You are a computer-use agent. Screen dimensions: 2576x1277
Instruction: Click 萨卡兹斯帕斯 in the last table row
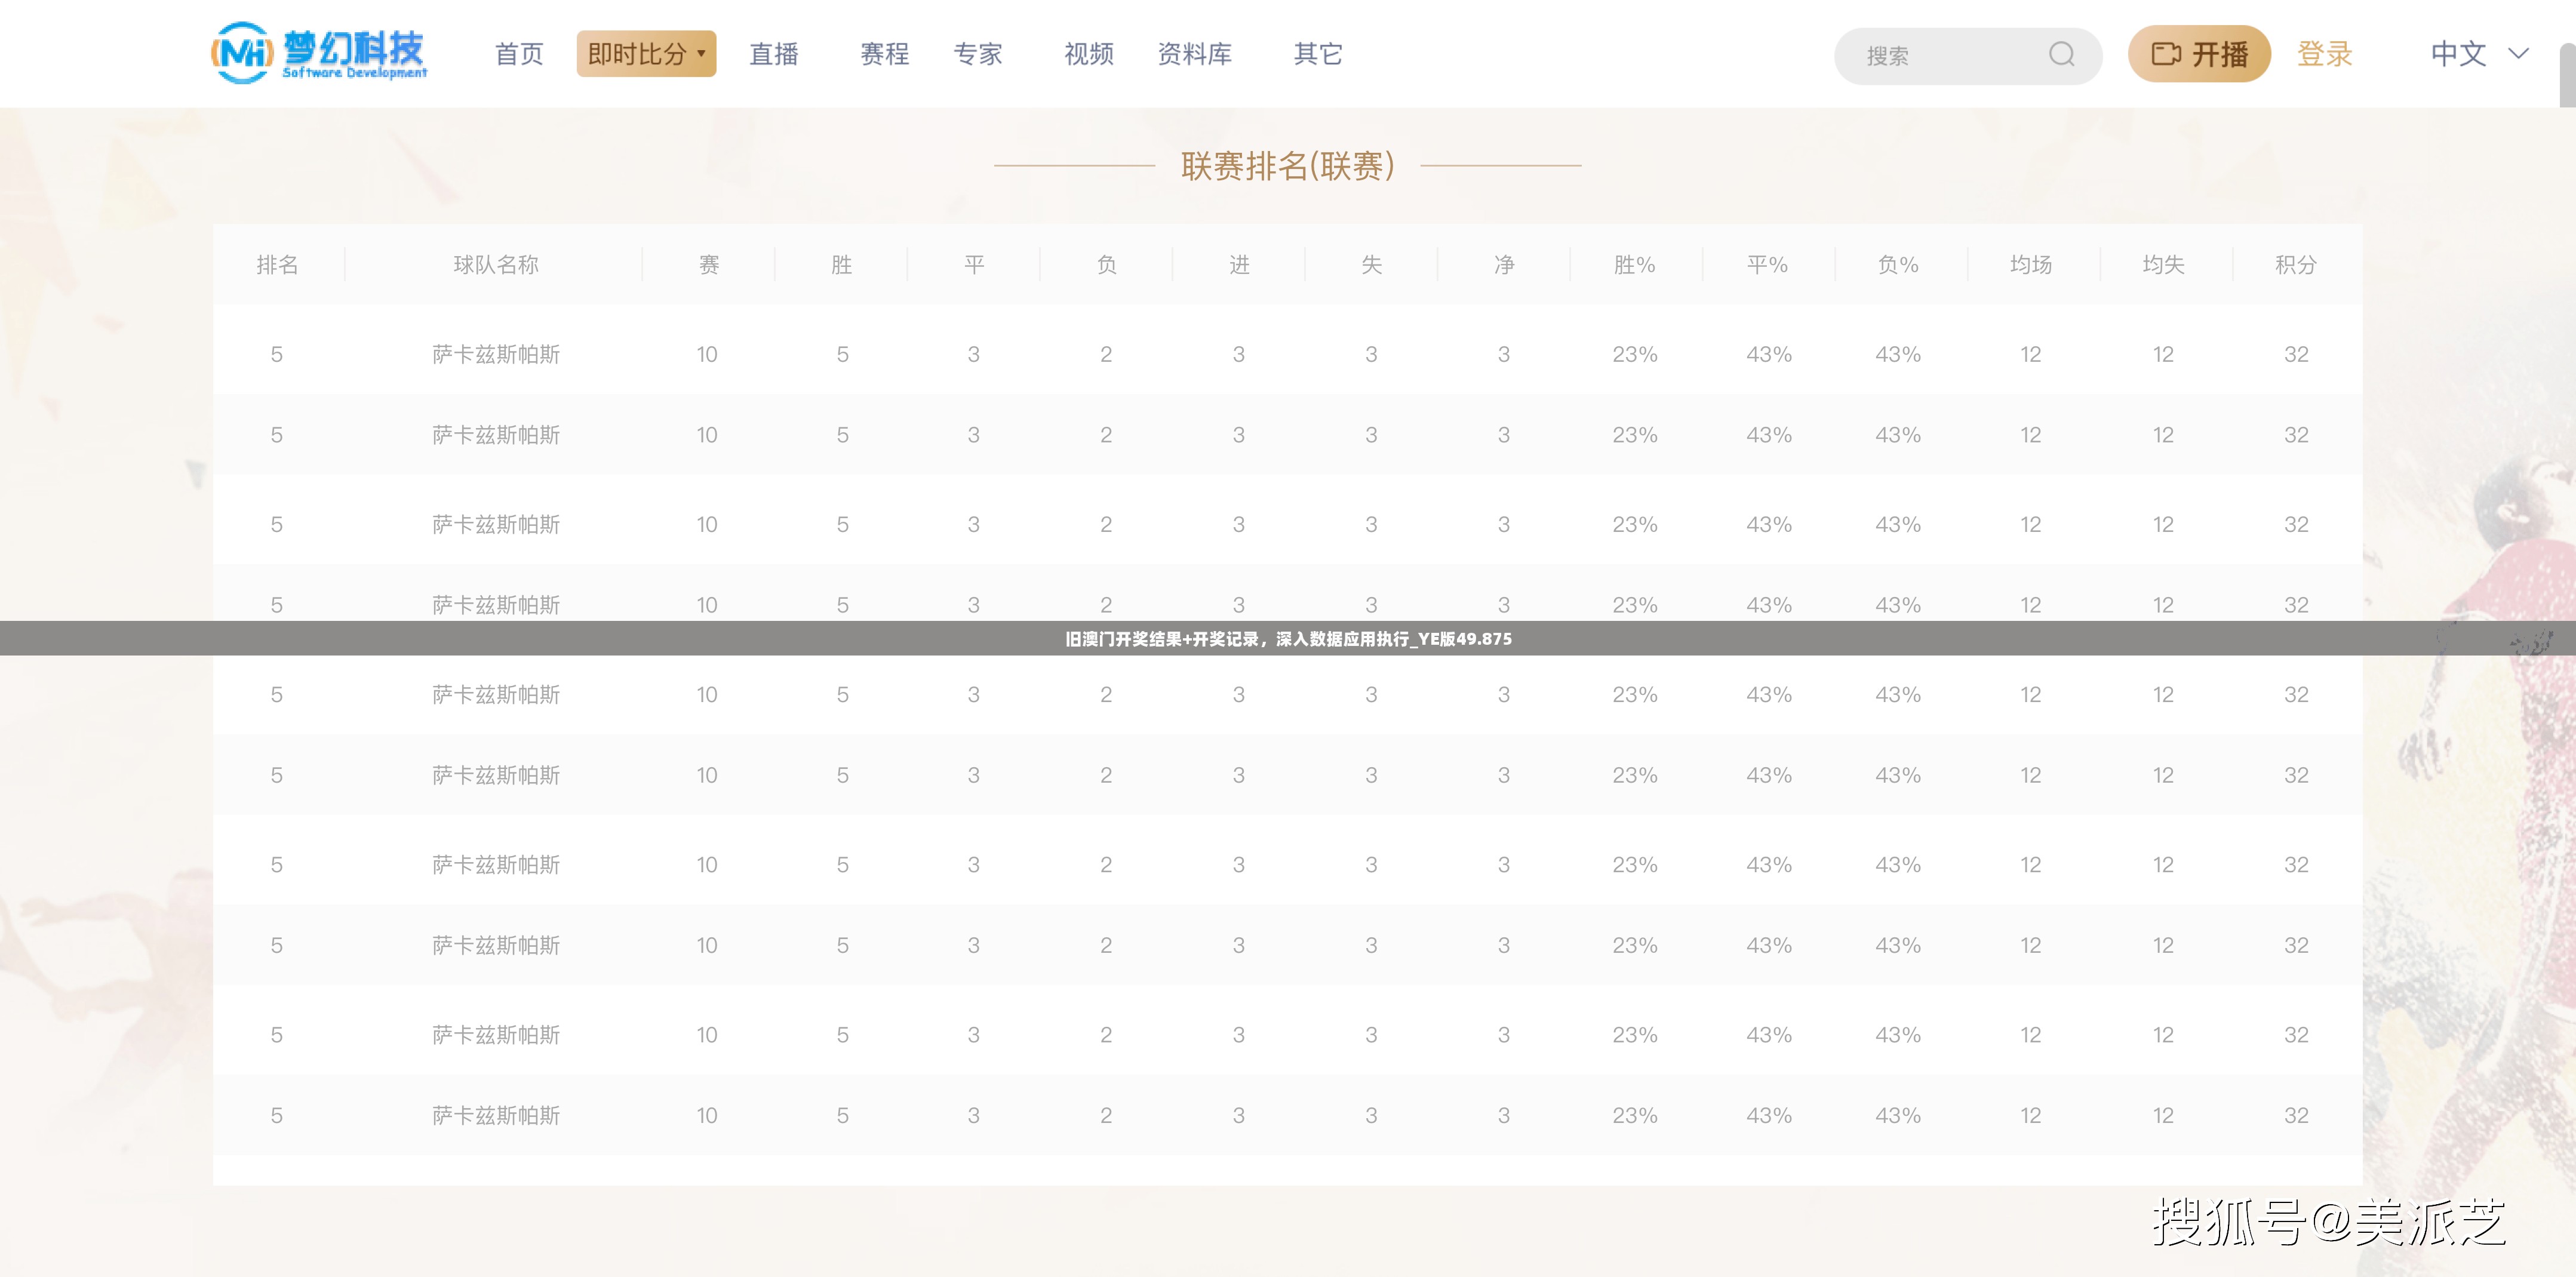point(496,1116)
